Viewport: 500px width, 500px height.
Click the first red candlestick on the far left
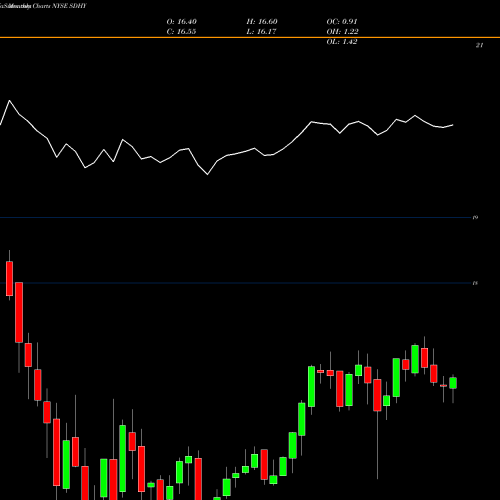[x=9, y=279]
